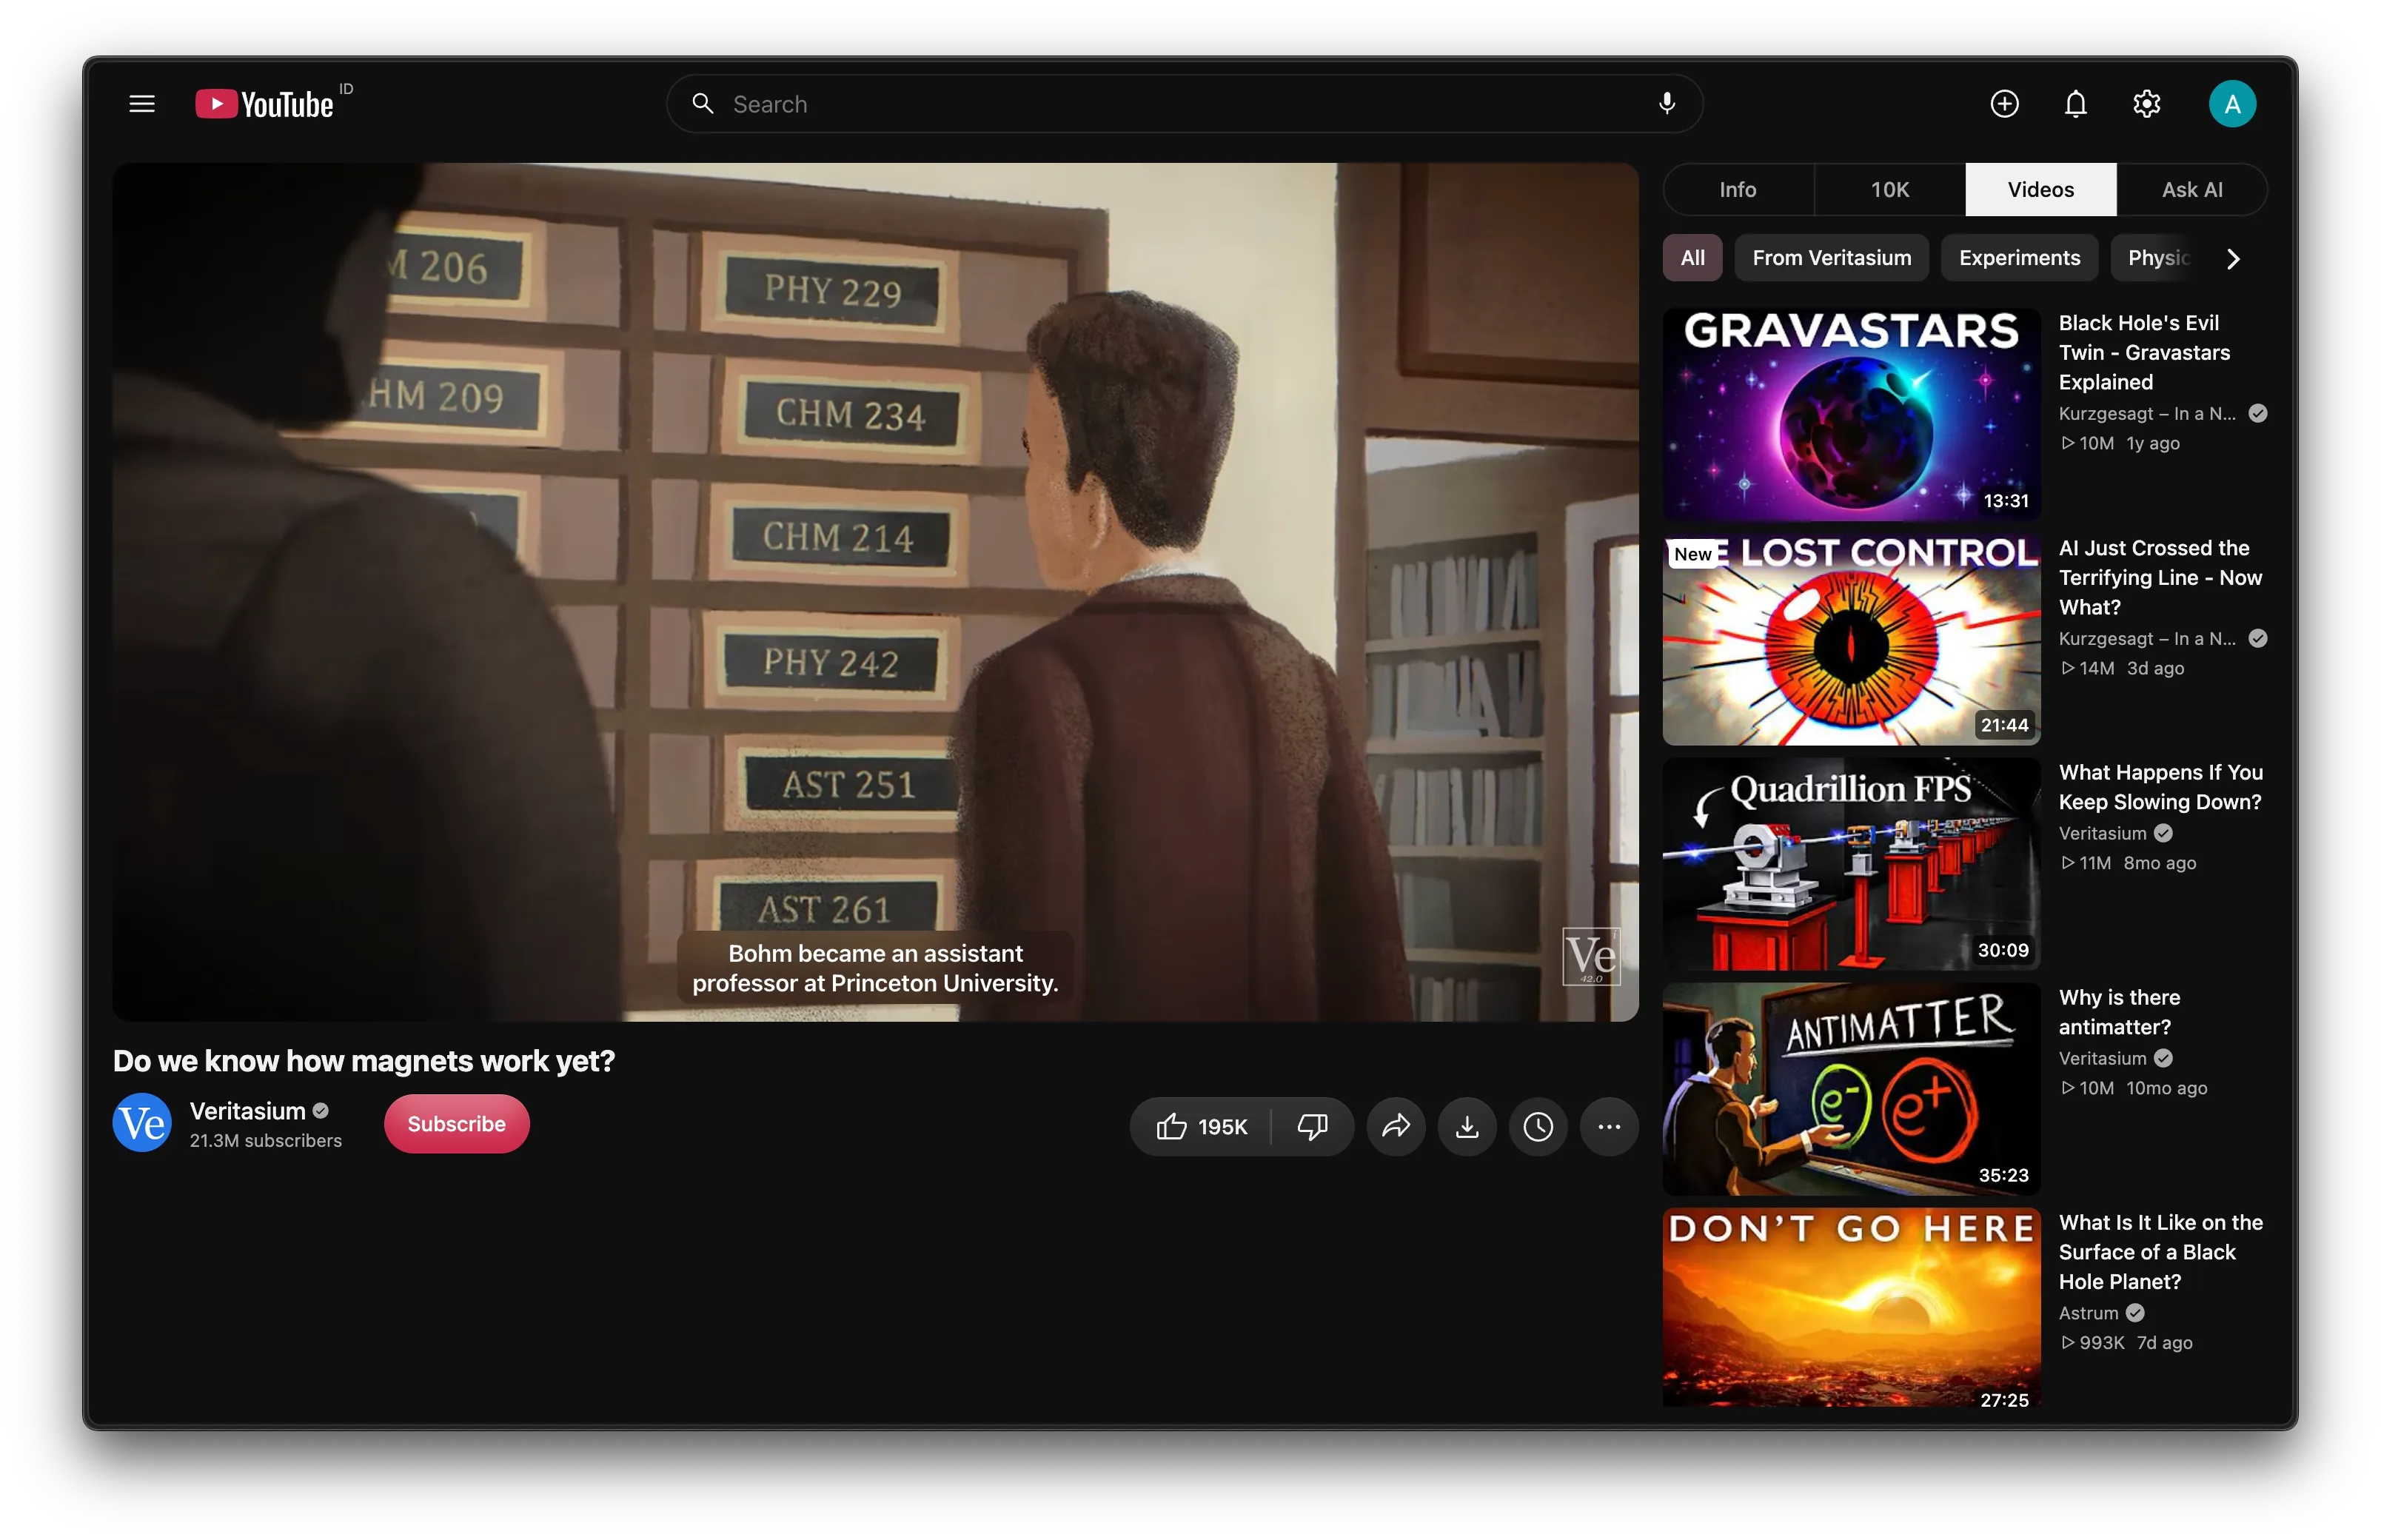Click the video player to pause
Image resolution: width=2381 pixels, height=1540 pixels.
tap(875, 592)
